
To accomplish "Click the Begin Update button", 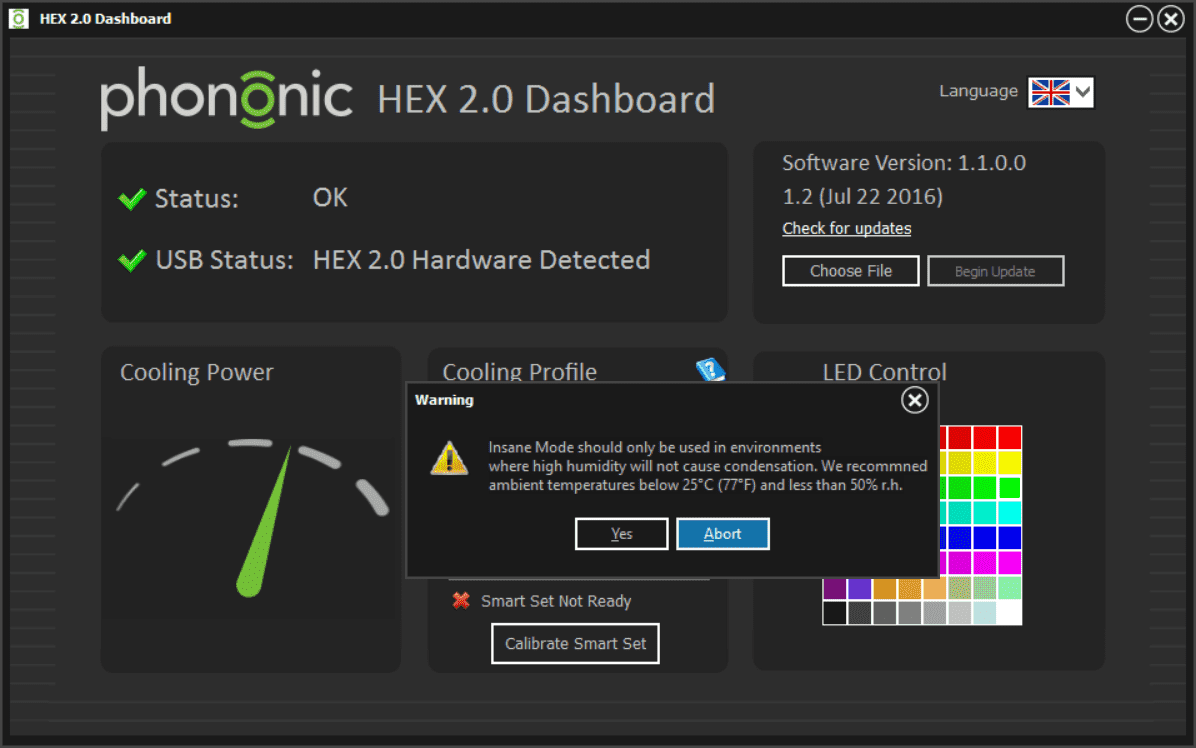I will pyautogui.click(x=995, y=271).
